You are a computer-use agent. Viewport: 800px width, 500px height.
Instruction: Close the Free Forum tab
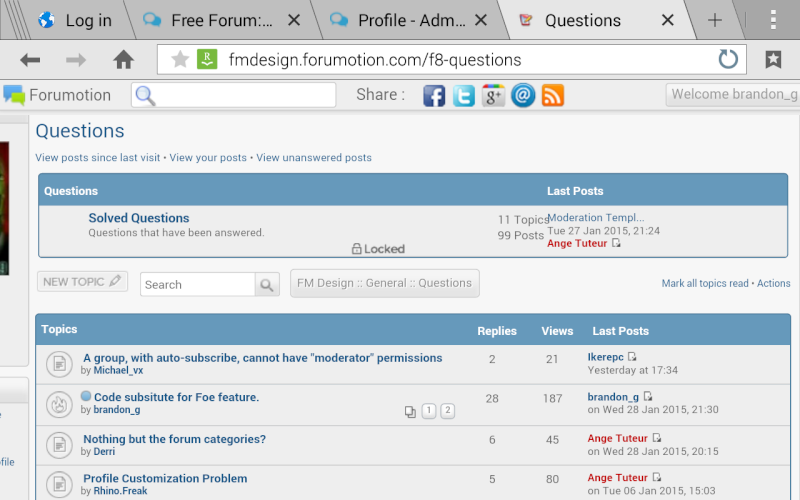[294, 20]
